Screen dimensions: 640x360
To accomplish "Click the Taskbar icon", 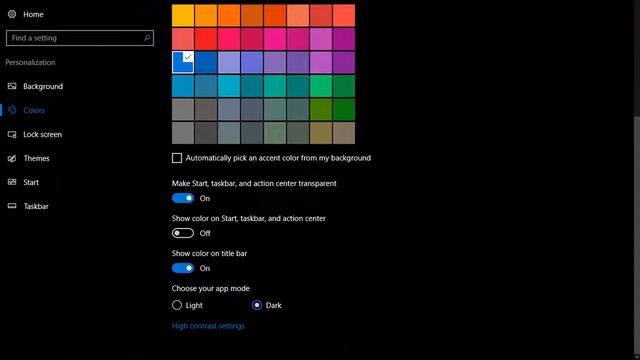I will click(12, 206).
